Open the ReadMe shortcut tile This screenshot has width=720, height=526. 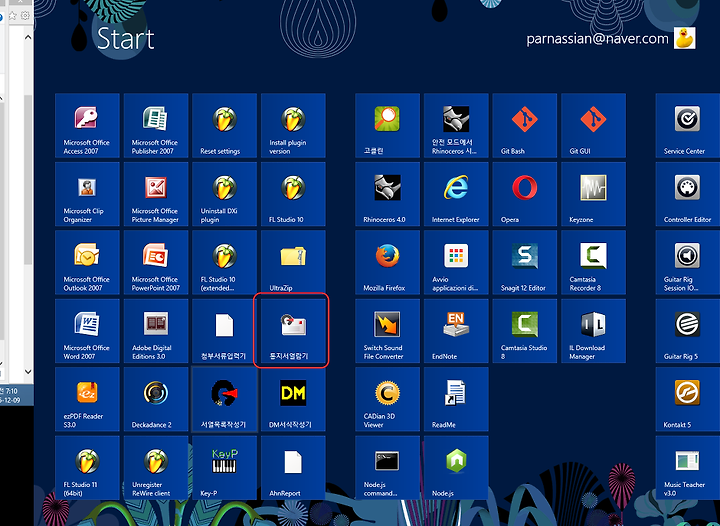click(456, 399)
